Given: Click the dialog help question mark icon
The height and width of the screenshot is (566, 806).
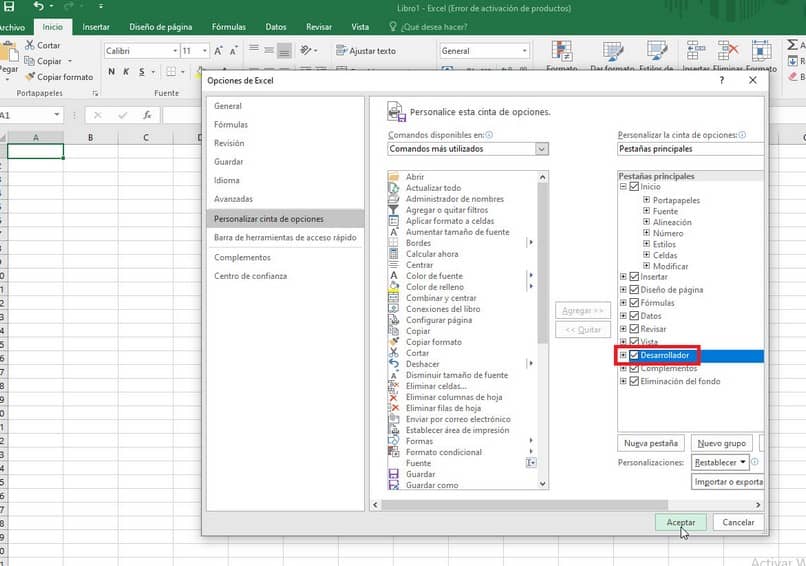Looking at the screenshot, I should click(x=722, y=80).
